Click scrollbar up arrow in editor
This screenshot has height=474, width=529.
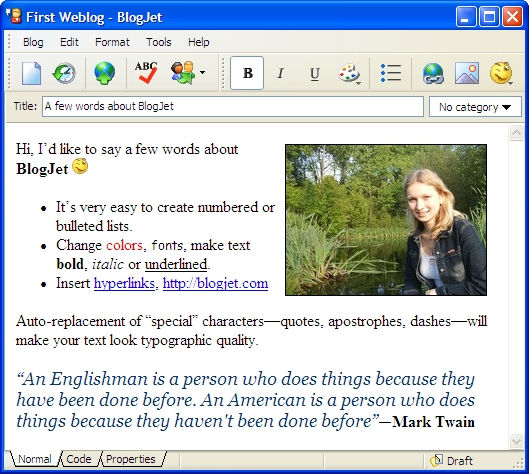tap(516, 133)
